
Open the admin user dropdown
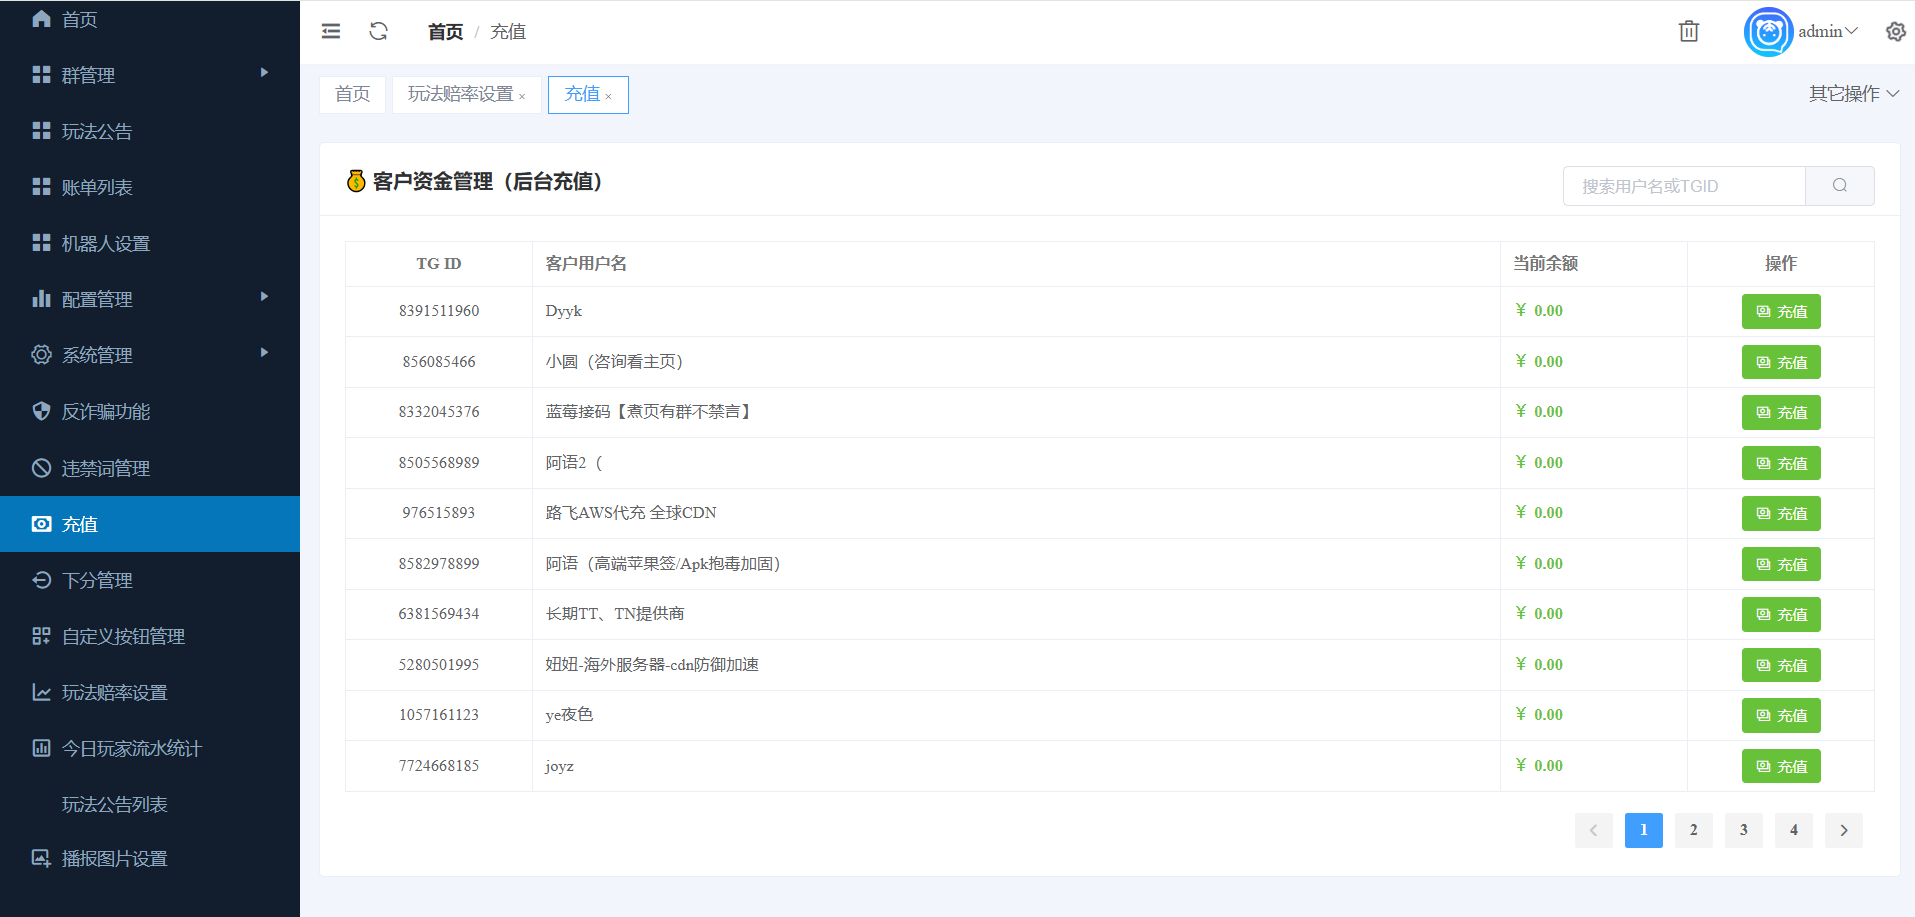coord(1827,32)
